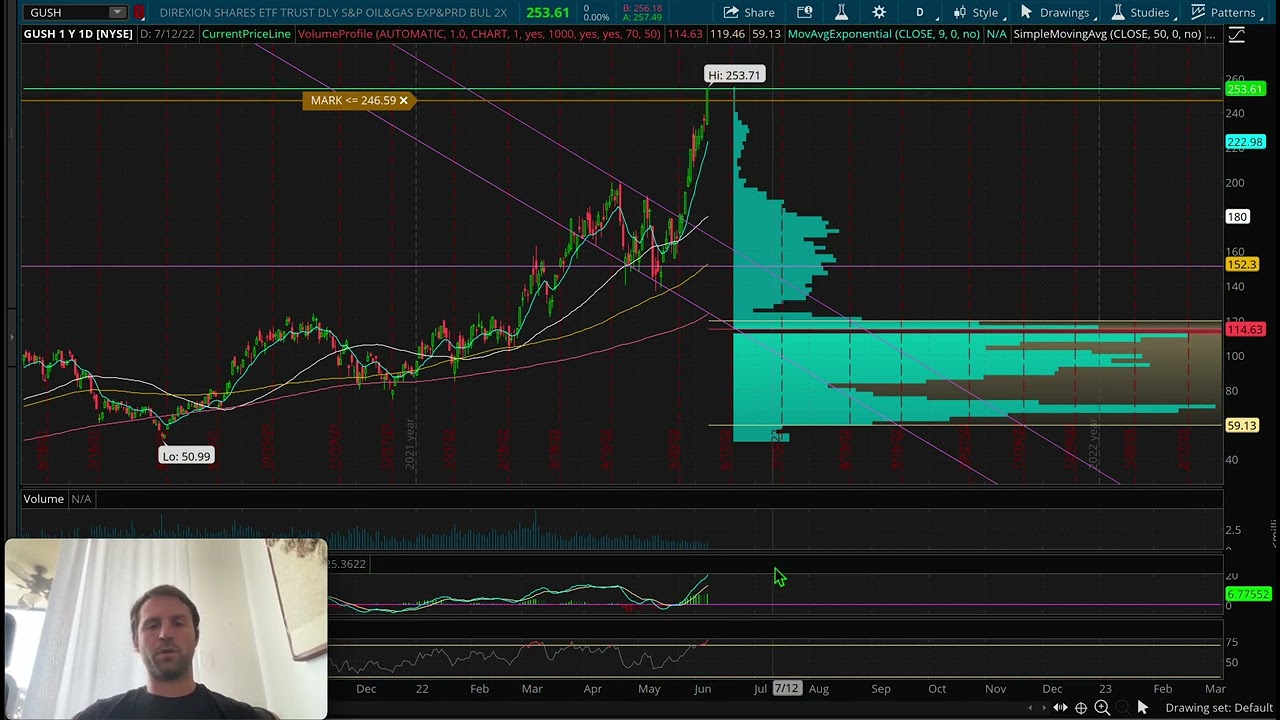Viewport: 1280px width, 720px height.
Task: Select the pointer cursor tool icon
Action: [x=1143, y=708]
